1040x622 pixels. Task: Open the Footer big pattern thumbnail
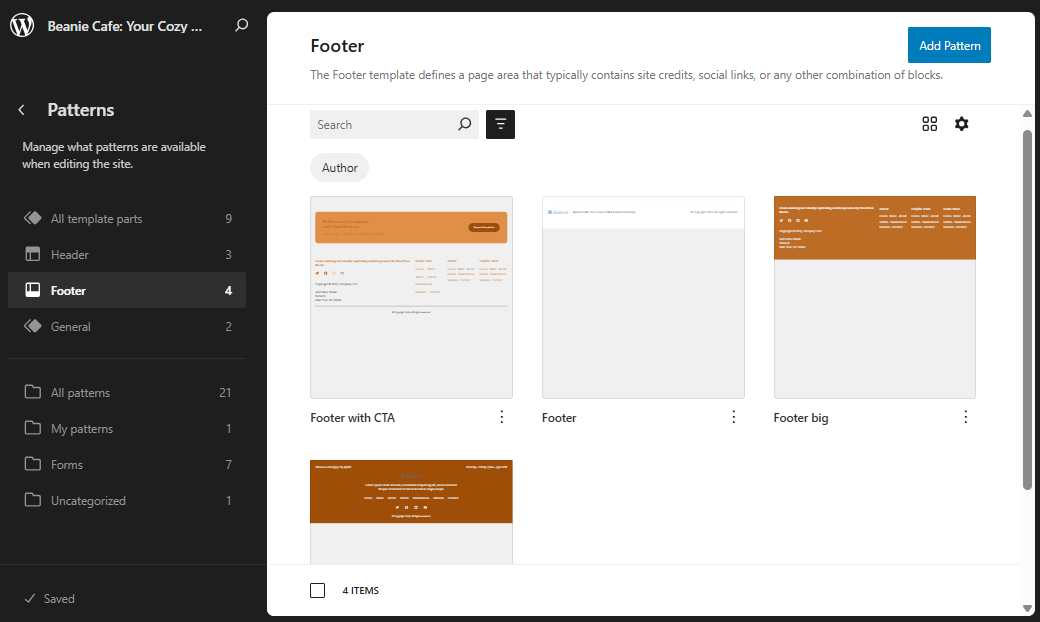coord(874,297)
